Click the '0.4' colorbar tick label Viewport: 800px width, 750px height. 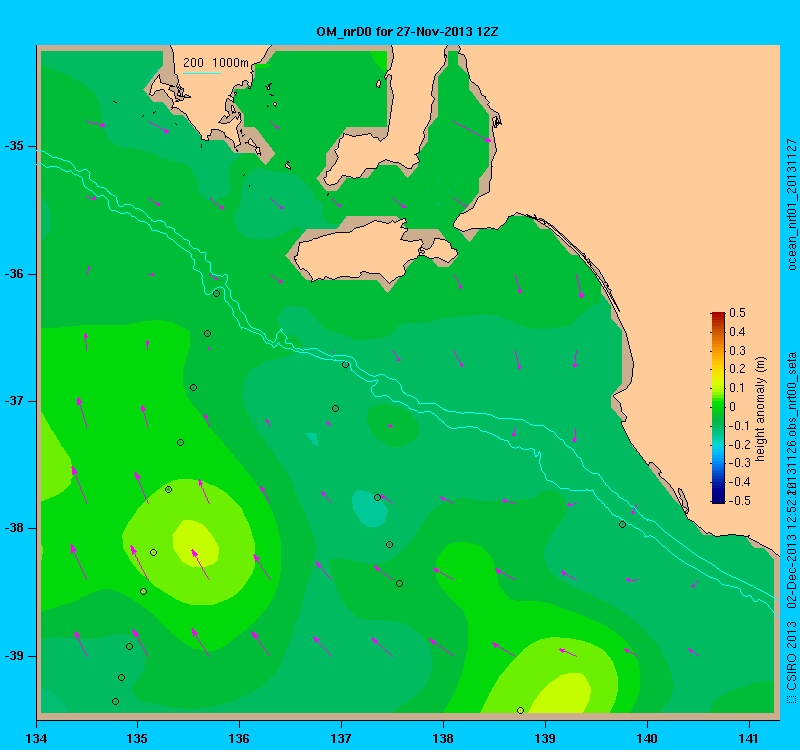coord(737,332)
